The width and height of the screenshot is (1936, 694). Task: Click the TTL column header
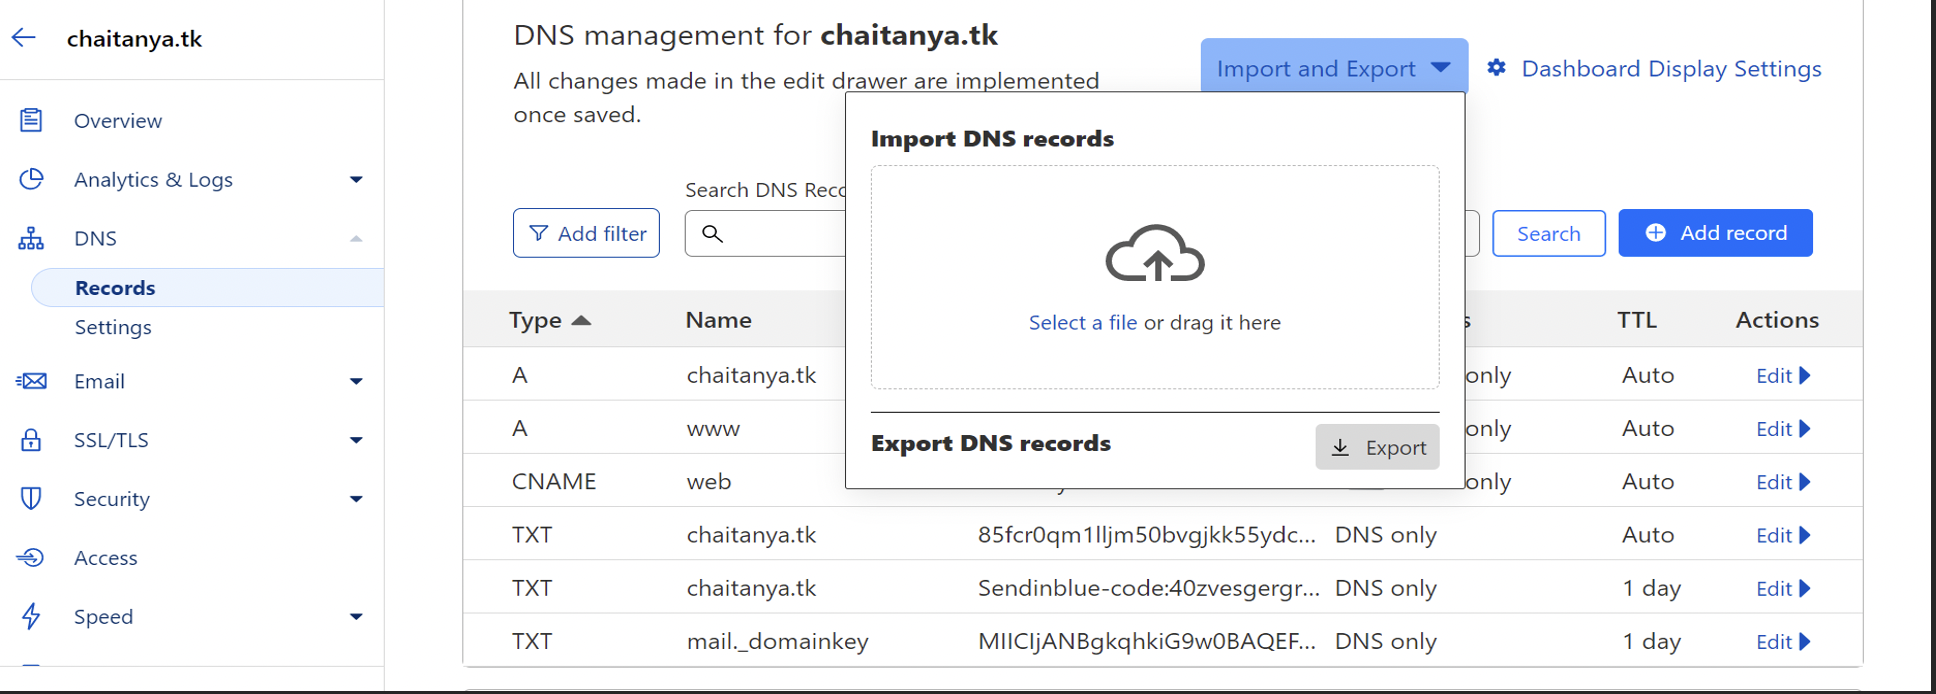pos(1637,320)
